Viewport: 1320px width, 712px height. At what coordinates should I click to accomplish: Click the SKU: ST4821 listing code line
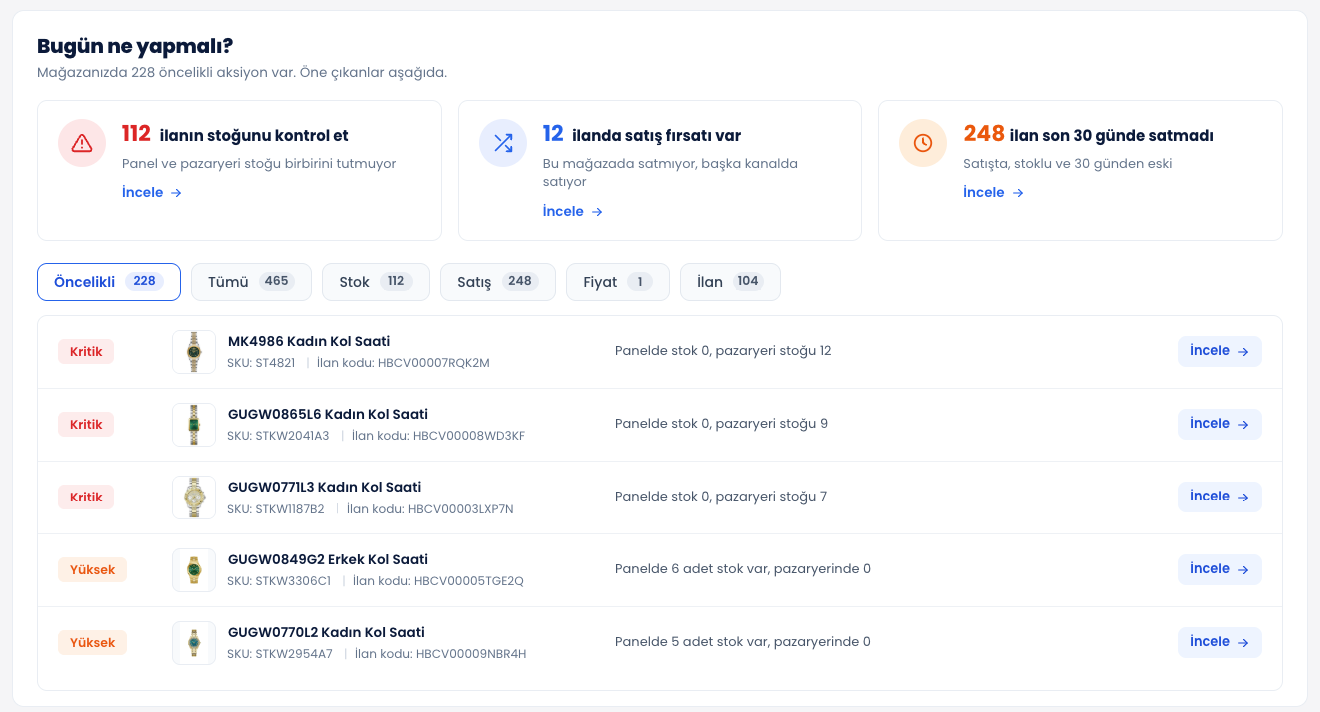(359, 363)
